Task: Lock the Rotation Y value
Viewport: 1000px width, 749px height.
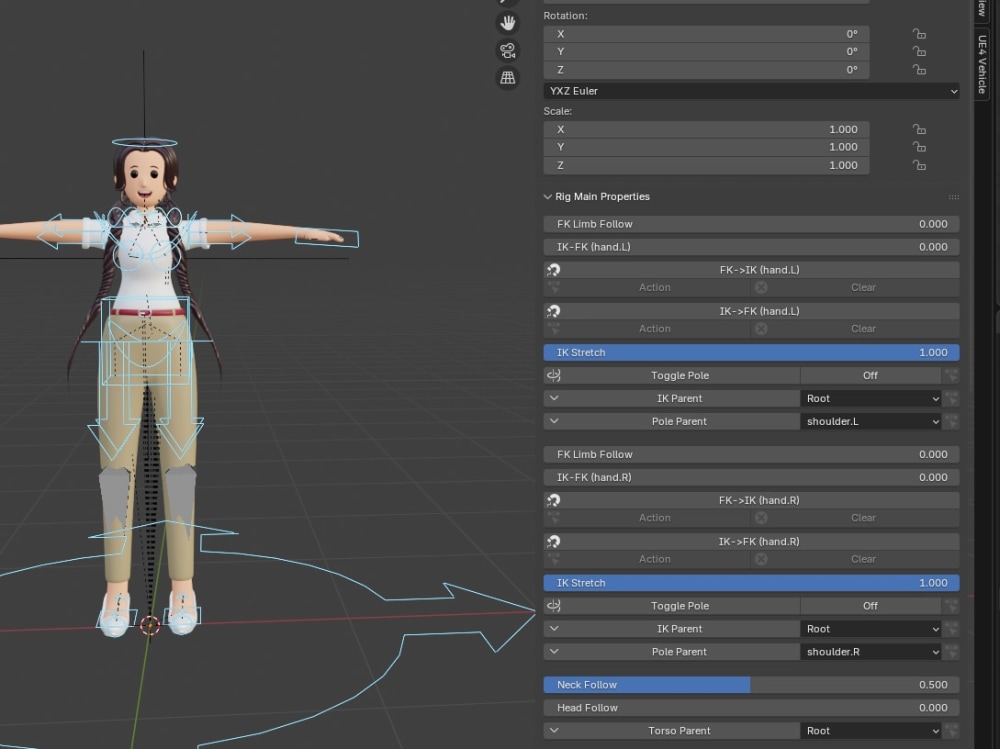Action: pyautogui.click(x=919, y=52)
